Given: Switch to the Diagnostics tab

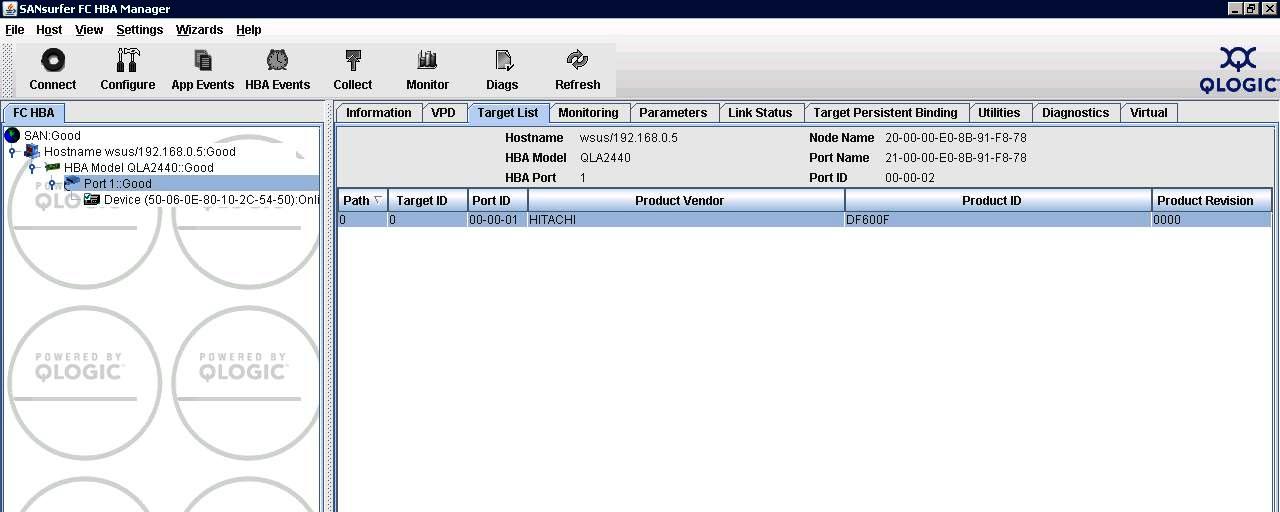Looking at the screenshot, I should click(x=1076, y=112).
